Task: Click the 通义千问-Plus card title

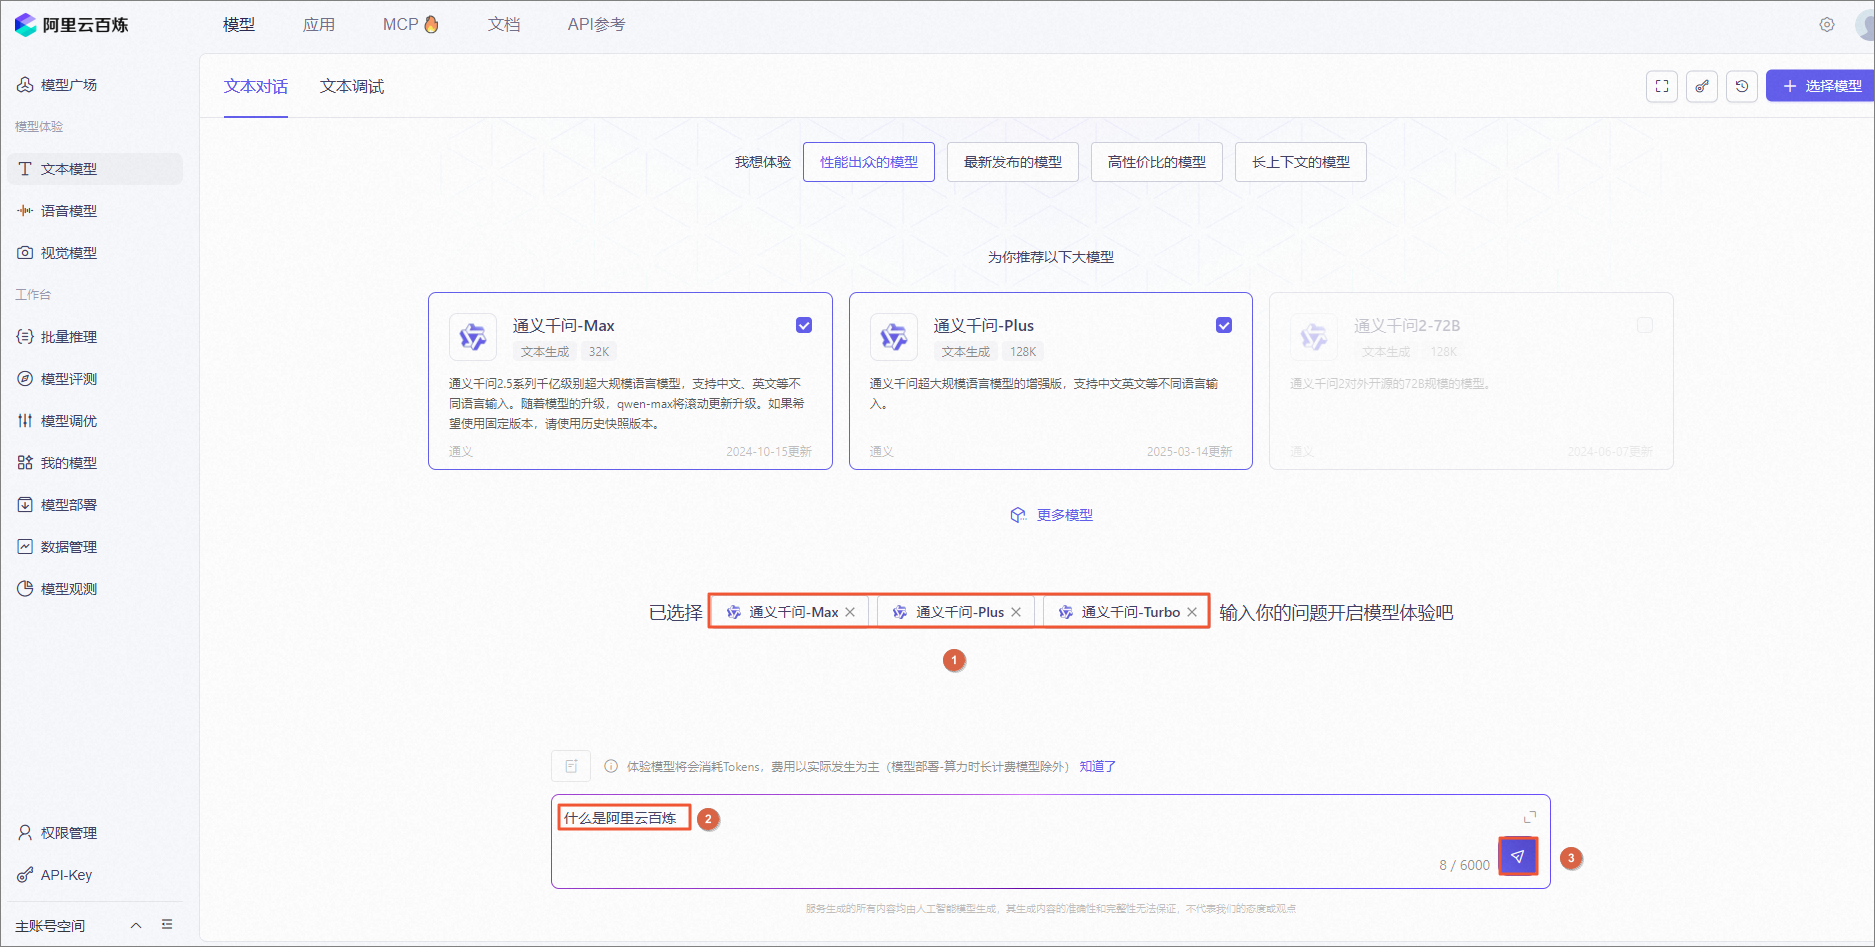Action: [x=984, y=326]
